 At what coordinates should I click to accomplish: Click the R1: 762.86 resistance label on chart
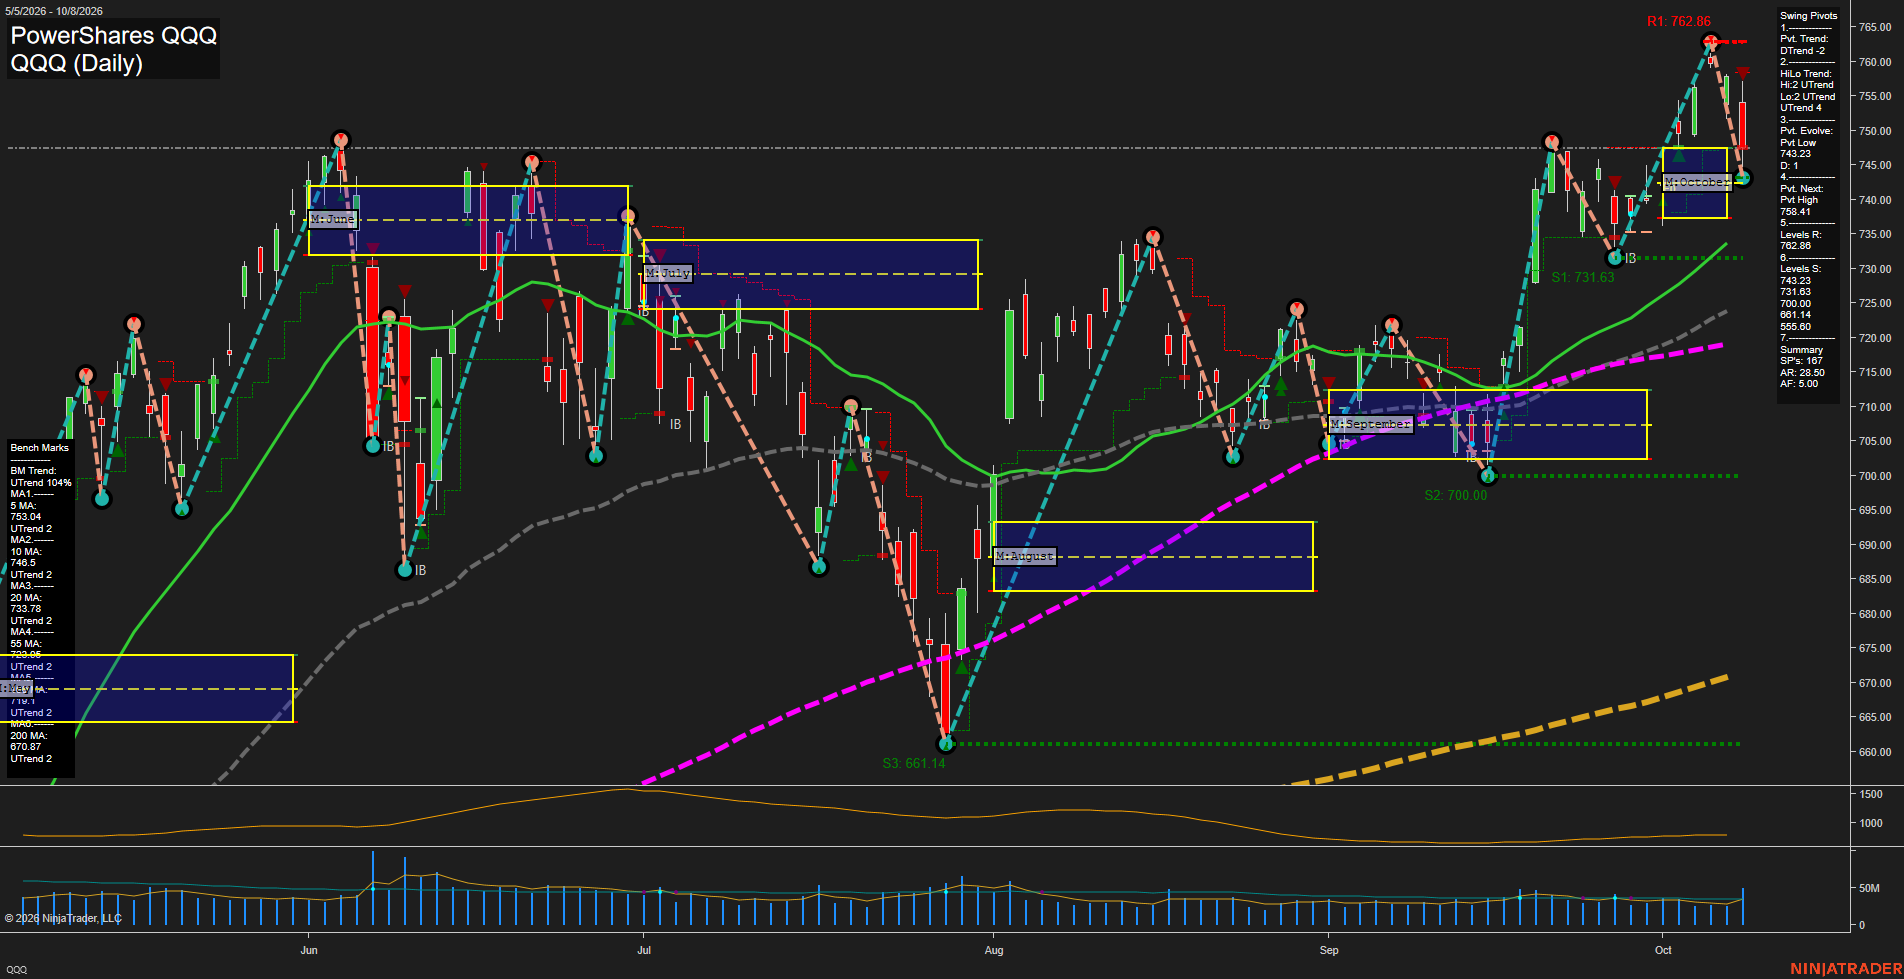point(1679,21)
